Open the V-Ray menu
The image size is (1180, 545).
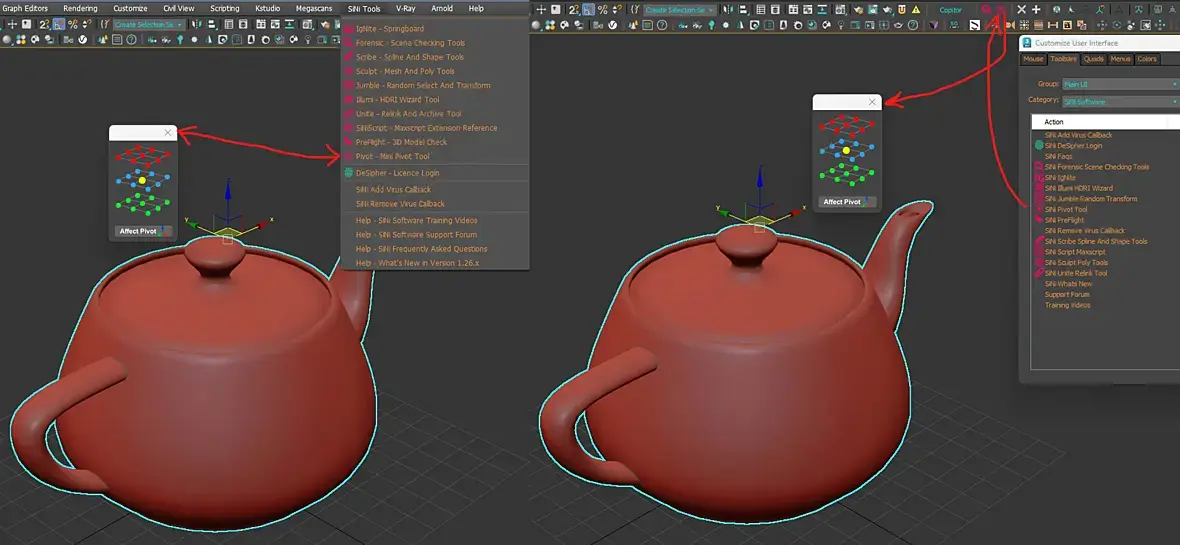click(406, 8)
